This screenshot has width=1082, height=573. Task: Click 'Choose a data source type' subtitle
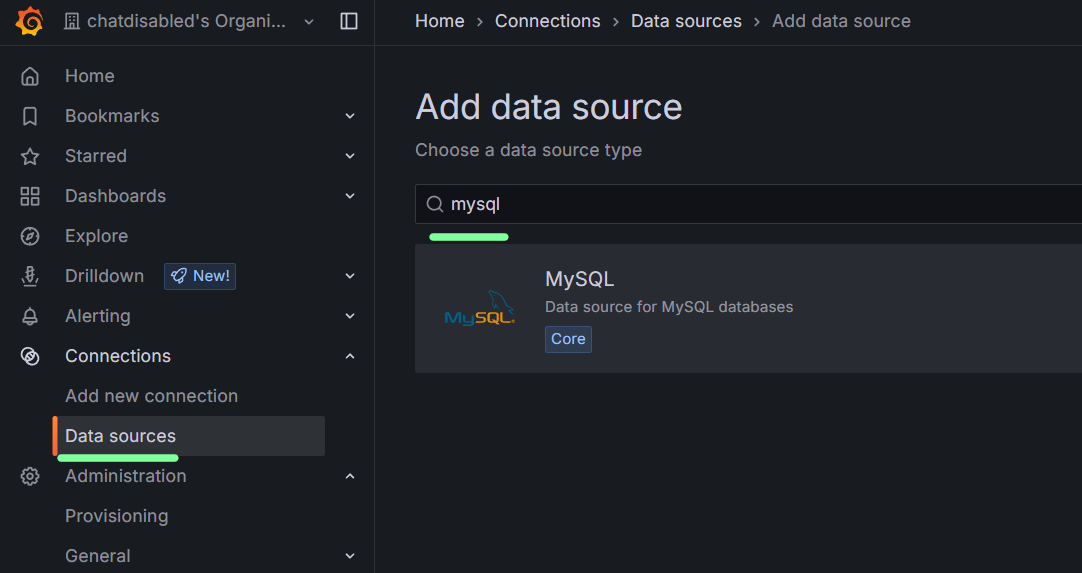[x=529, y=150]
